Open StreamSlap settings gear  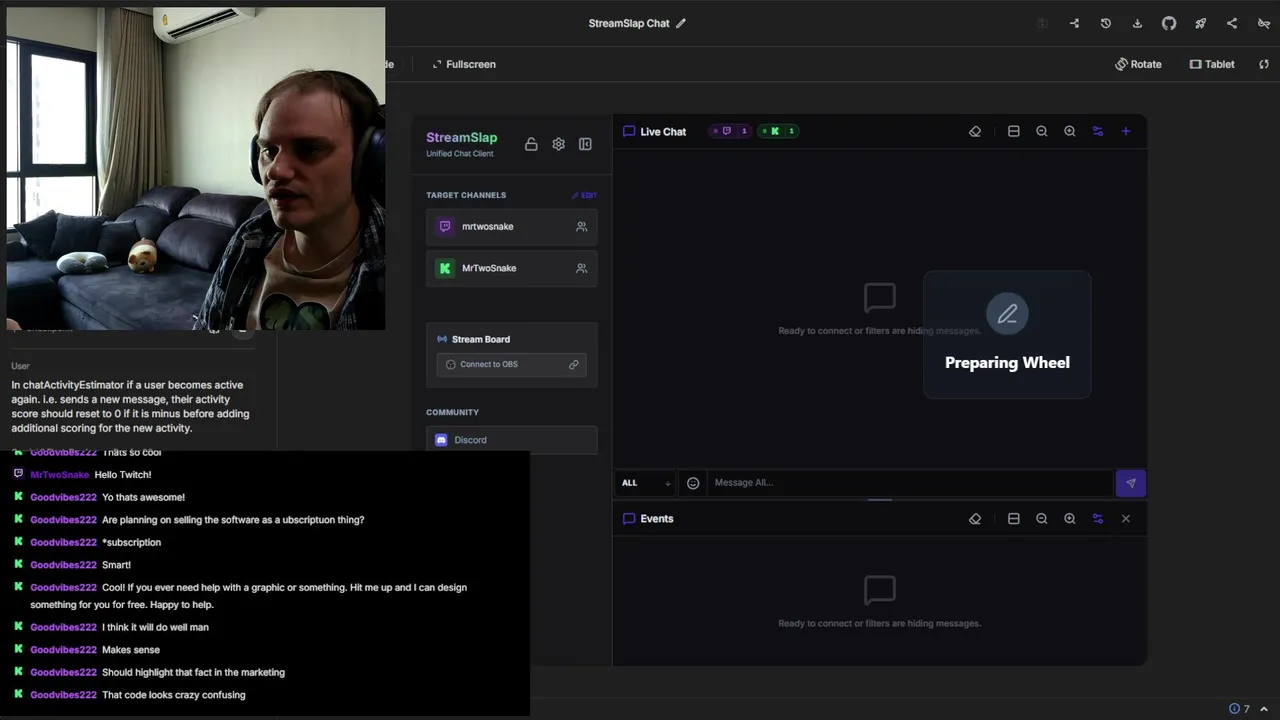tap(558, 144)
